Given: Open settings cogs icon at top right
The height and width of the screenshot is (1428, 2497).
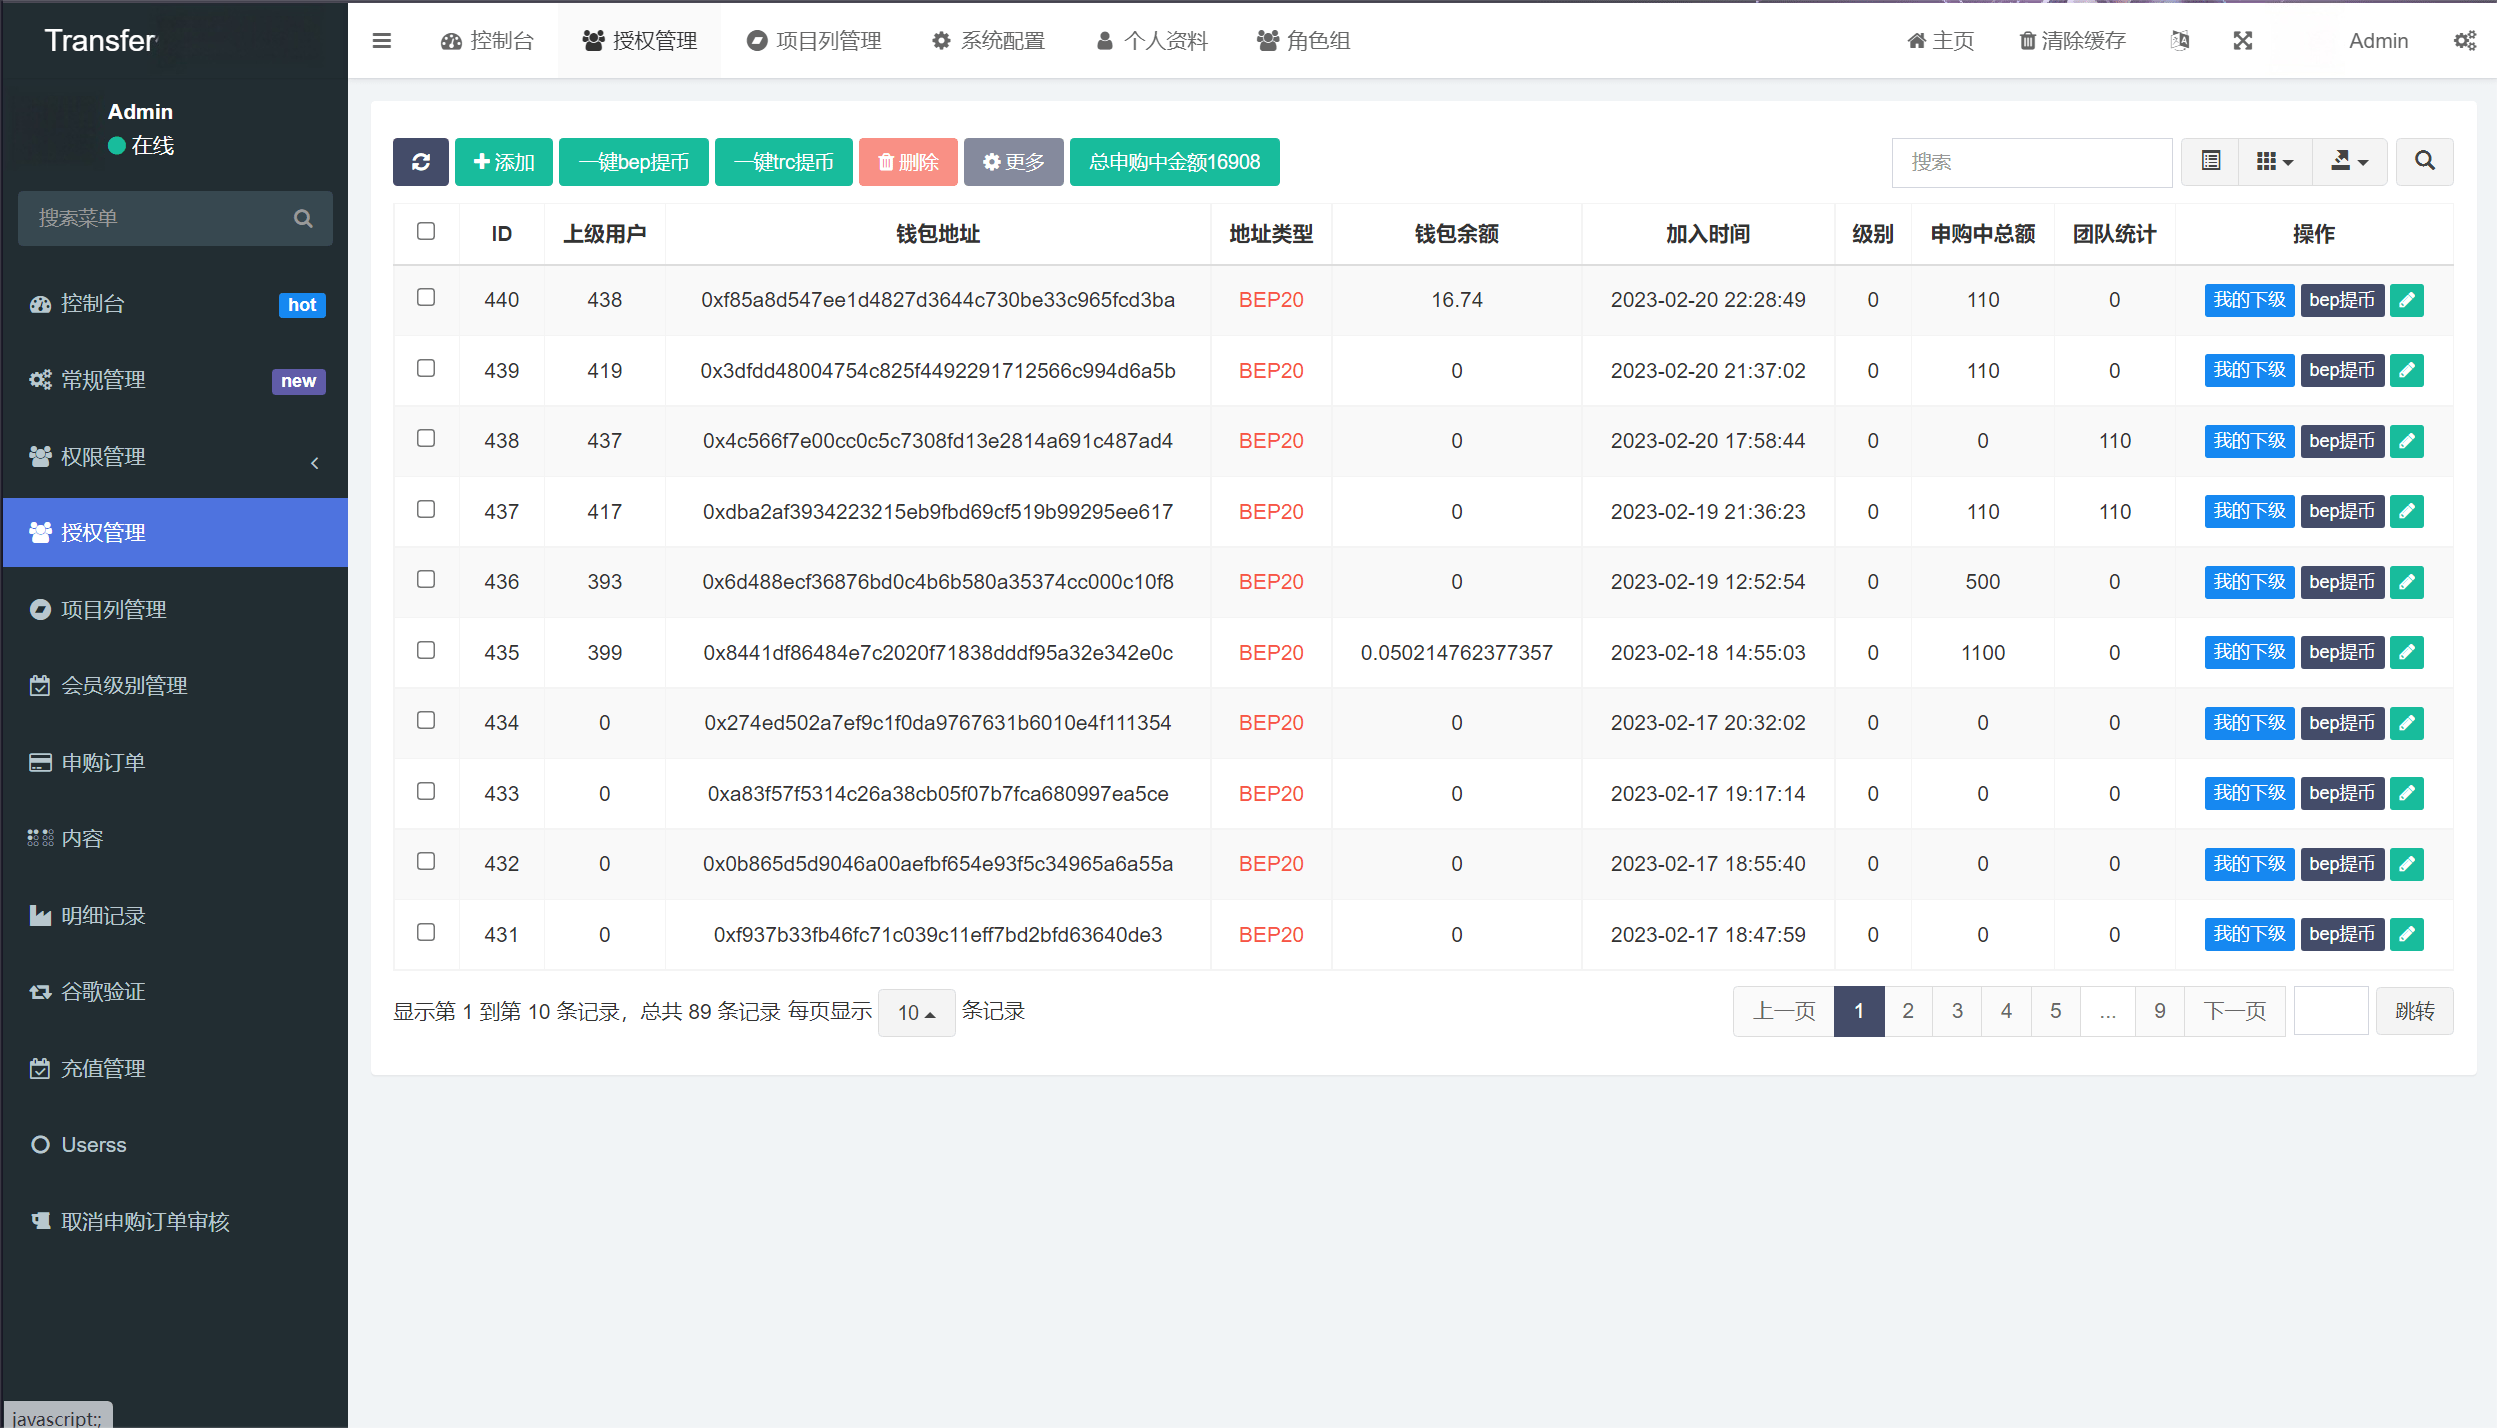Looking at the screenshot, I should (x=2465, y=41).
